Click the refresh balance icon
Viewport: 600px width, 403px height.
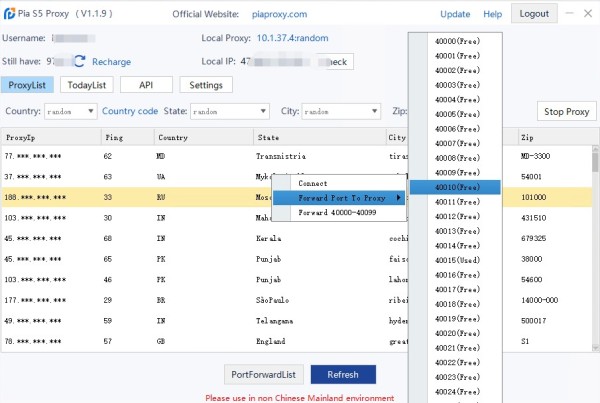click(x=80, y=61)
